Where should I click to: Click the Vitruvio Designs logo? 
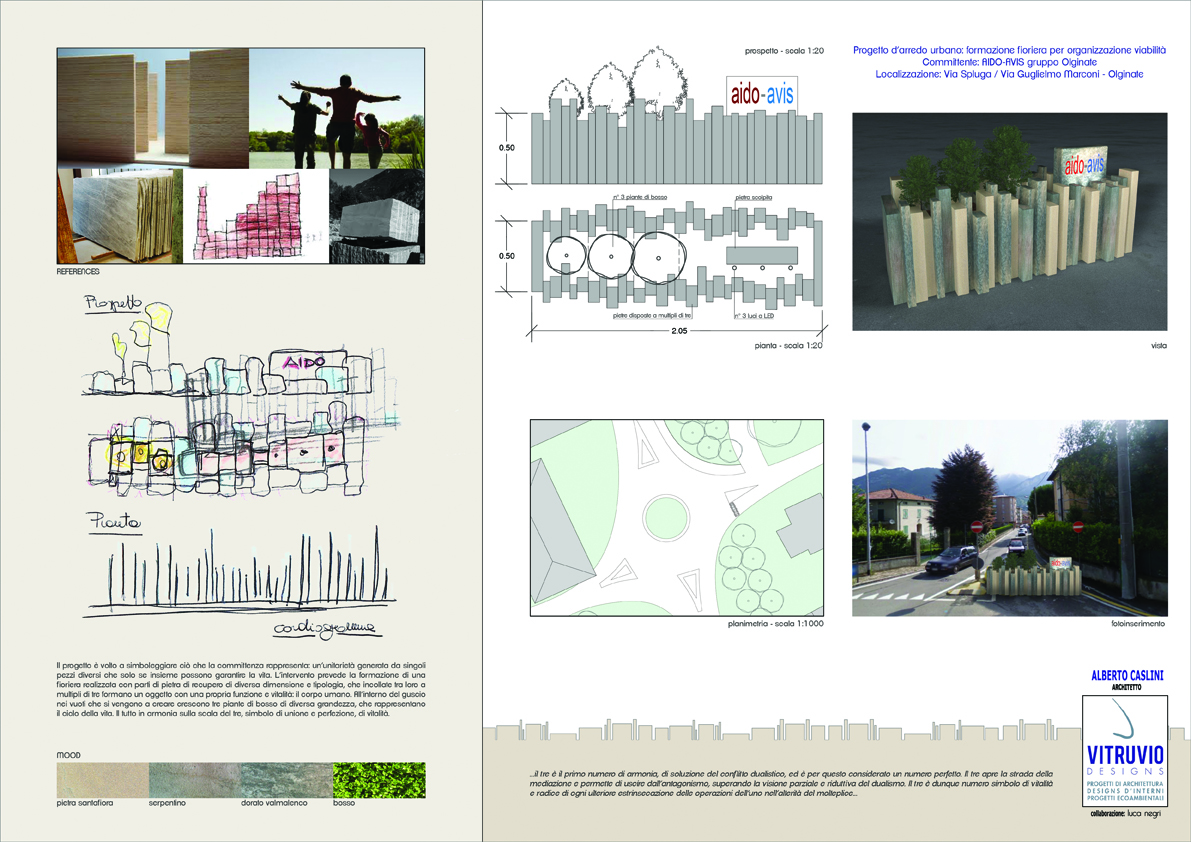click(x=1125, y=750)
